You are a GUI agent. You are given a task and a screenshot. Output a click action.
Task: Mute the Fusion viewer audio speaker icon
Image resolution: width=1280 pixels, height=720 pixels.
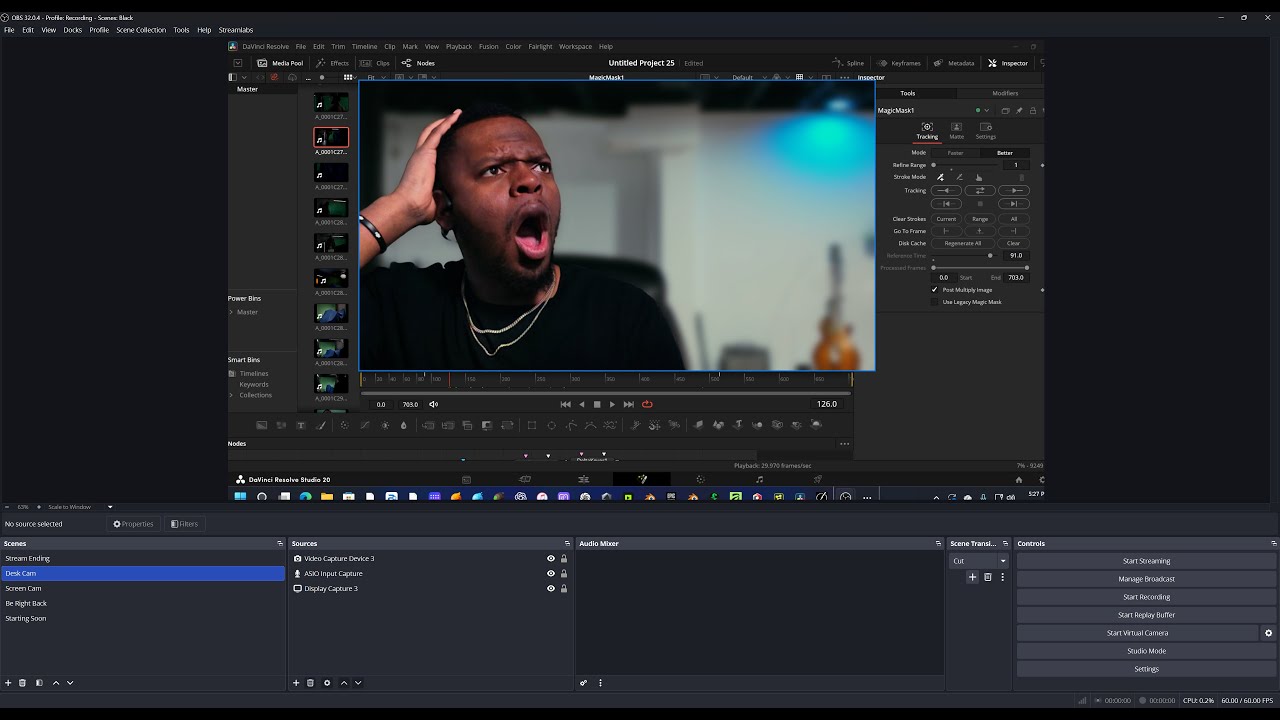coord(434,404)
